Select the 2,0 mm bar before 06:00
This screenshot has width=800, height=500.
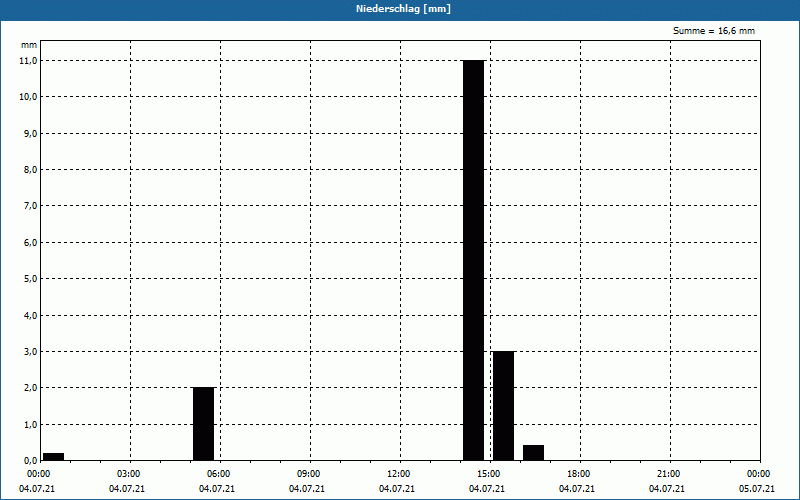(204, 424)
